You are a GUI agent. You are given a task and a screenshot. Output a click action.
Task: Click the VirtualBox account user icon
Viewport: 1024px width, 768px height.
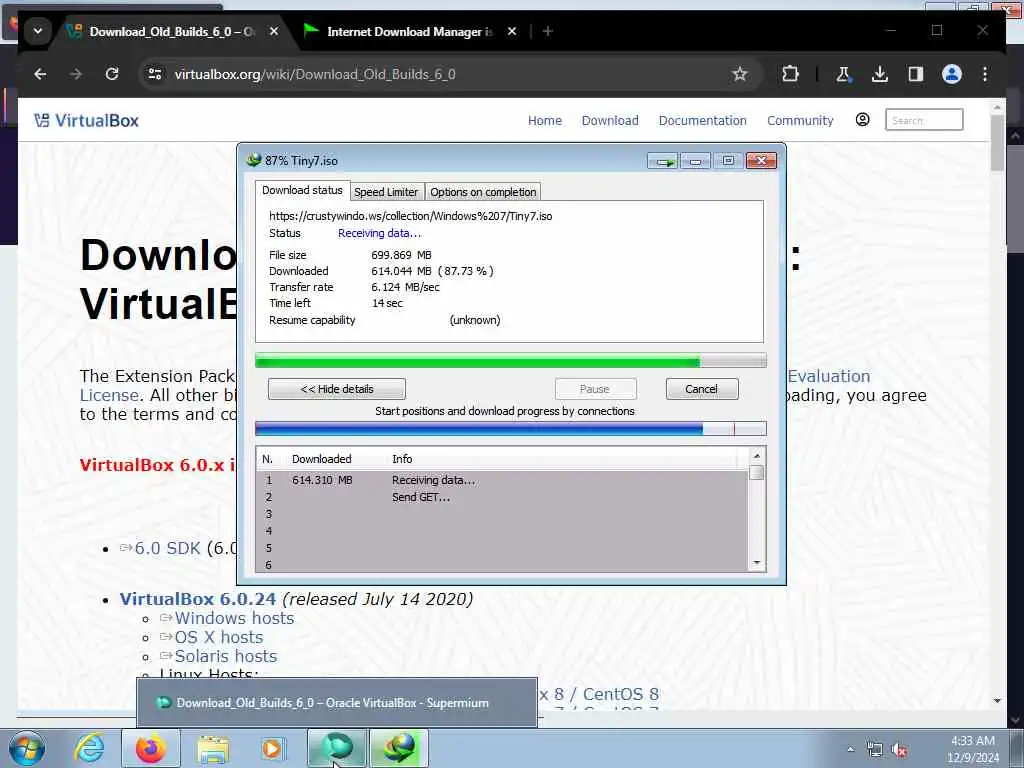[862, 120]
